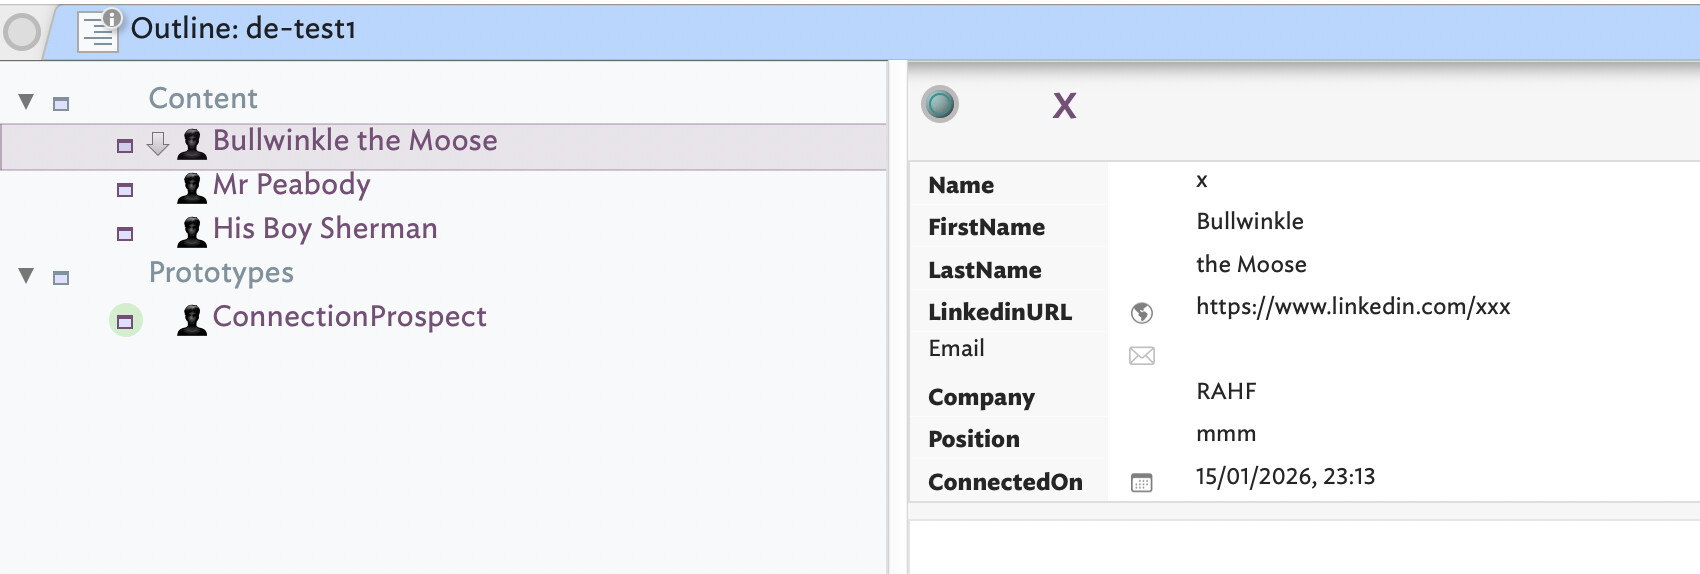Viewport: 1700px width, 574px height.
Task: Click the green-highlighted prototype note icon
Action: (x=125, y=321)
